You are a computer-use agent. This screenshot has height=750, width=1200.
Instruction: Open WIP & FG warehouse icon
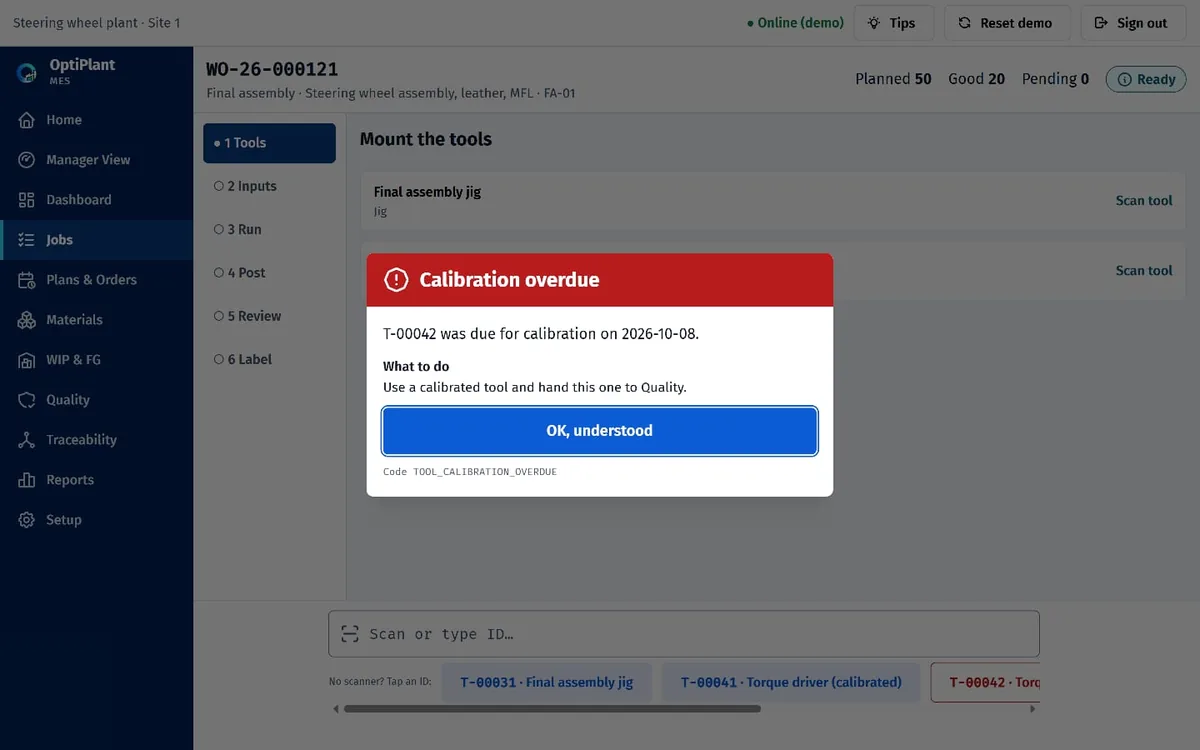[x=27, y=360]
